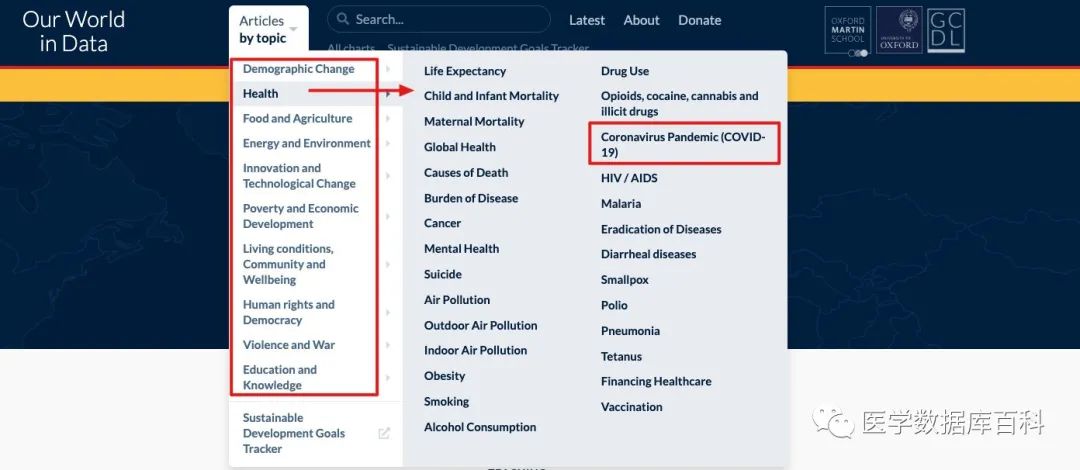Open Diarrheal diseases article

pyautogui.click(x=648, y=254)
